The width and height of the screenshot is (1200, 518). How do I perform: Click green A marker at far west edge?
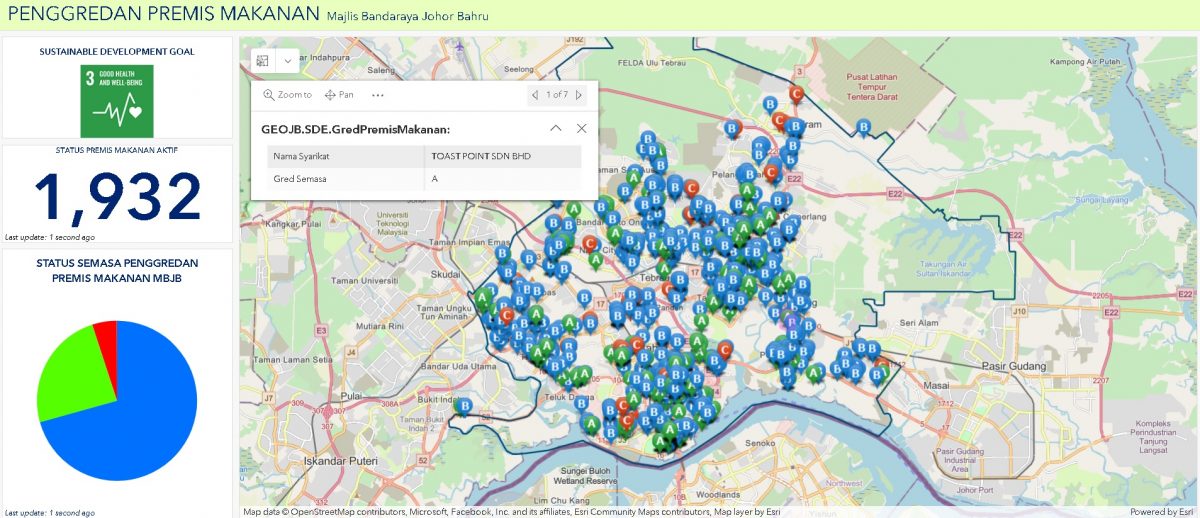click(483, 298)
